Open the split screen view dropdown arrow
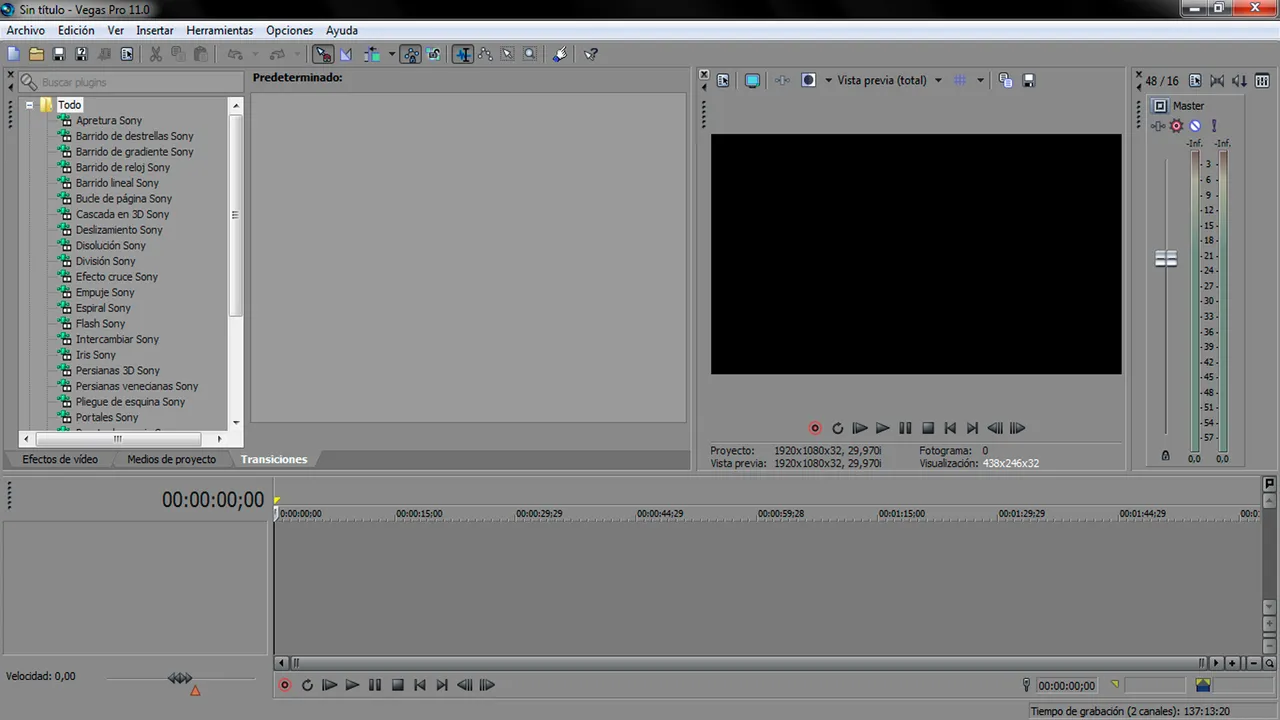1280x720 pixels. coord(828,80)
